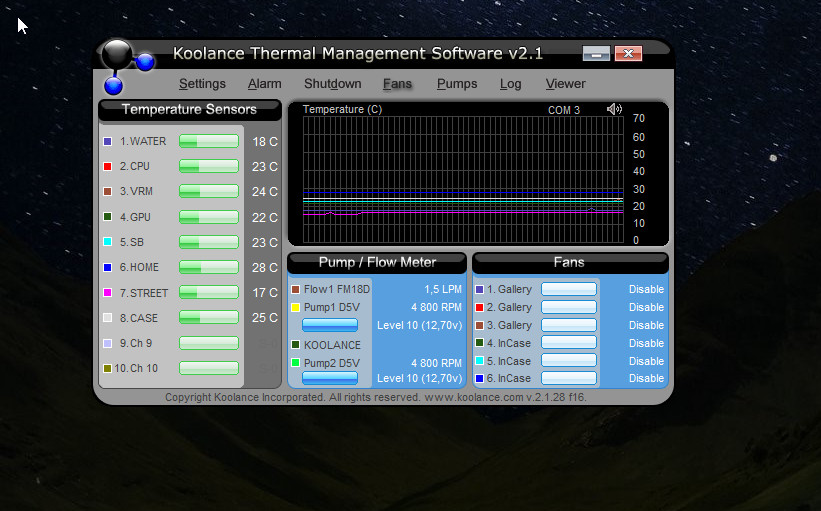Click Disable for fan 2. Gallery
The image size is (821, 511).
coord(646,307)
